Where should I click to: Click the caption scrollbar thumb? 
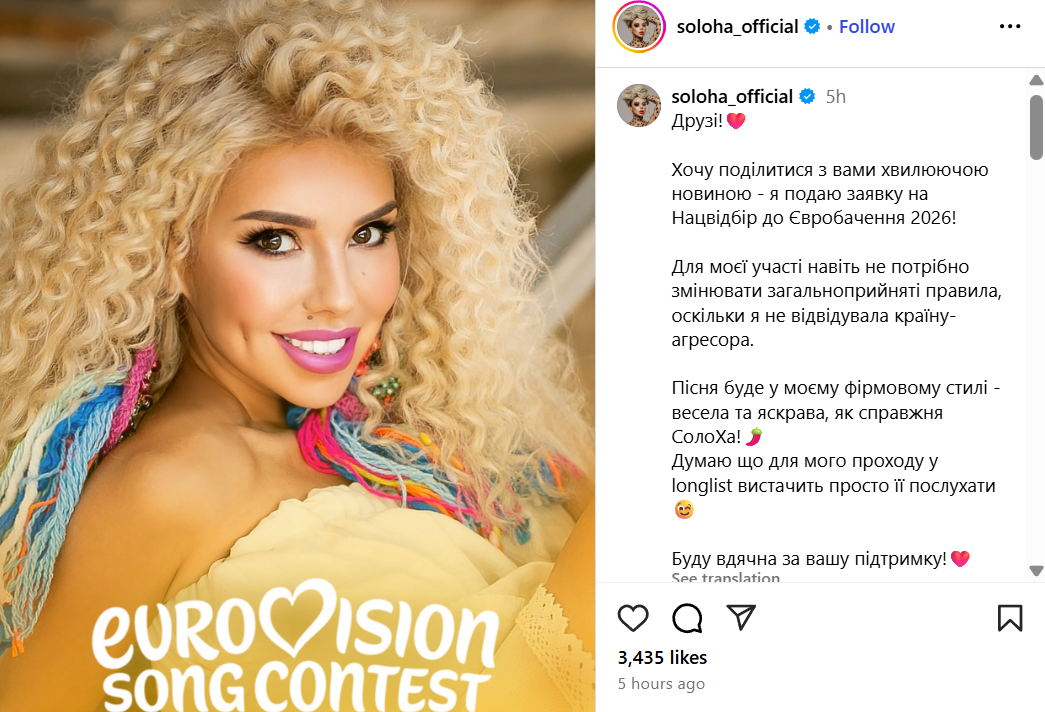(1036, 127)
